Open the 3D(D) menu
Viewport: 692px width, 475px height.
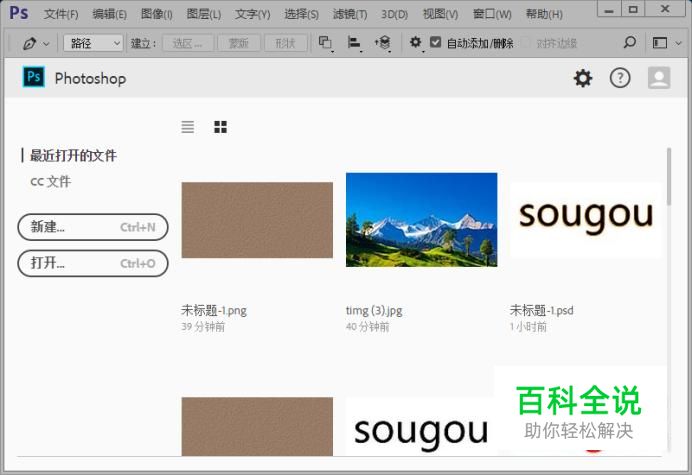point(395,14)
